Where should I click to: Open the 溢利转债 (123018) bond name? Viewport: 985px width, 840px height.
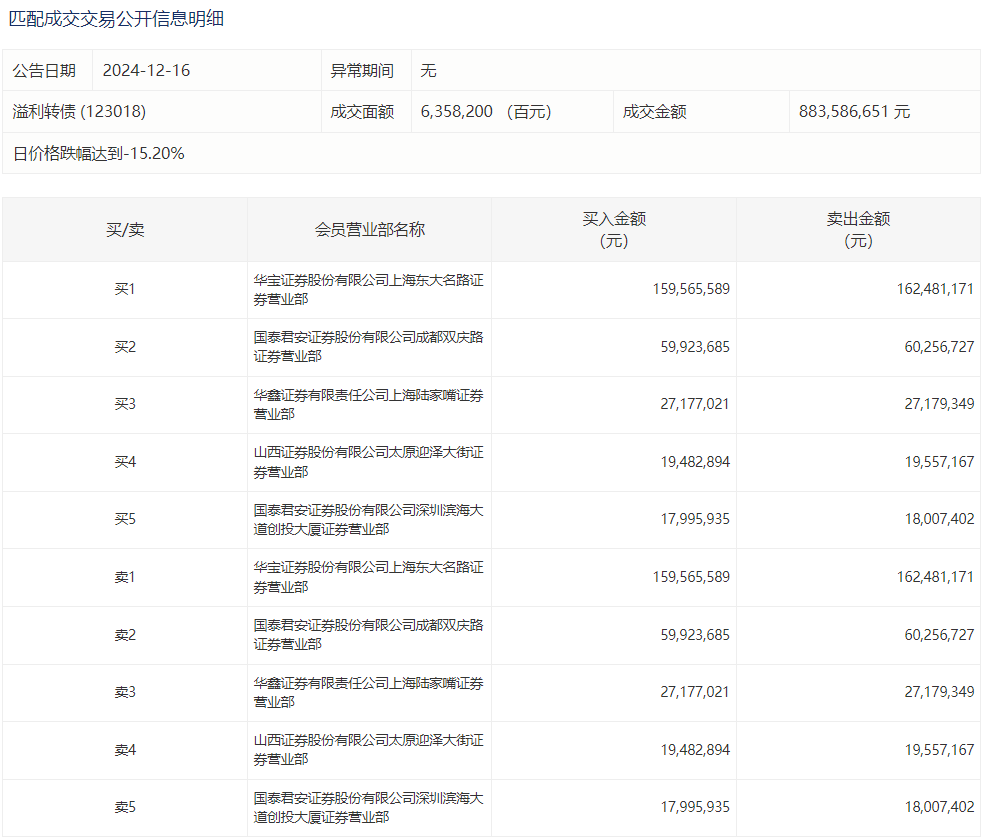click(79, 112)
